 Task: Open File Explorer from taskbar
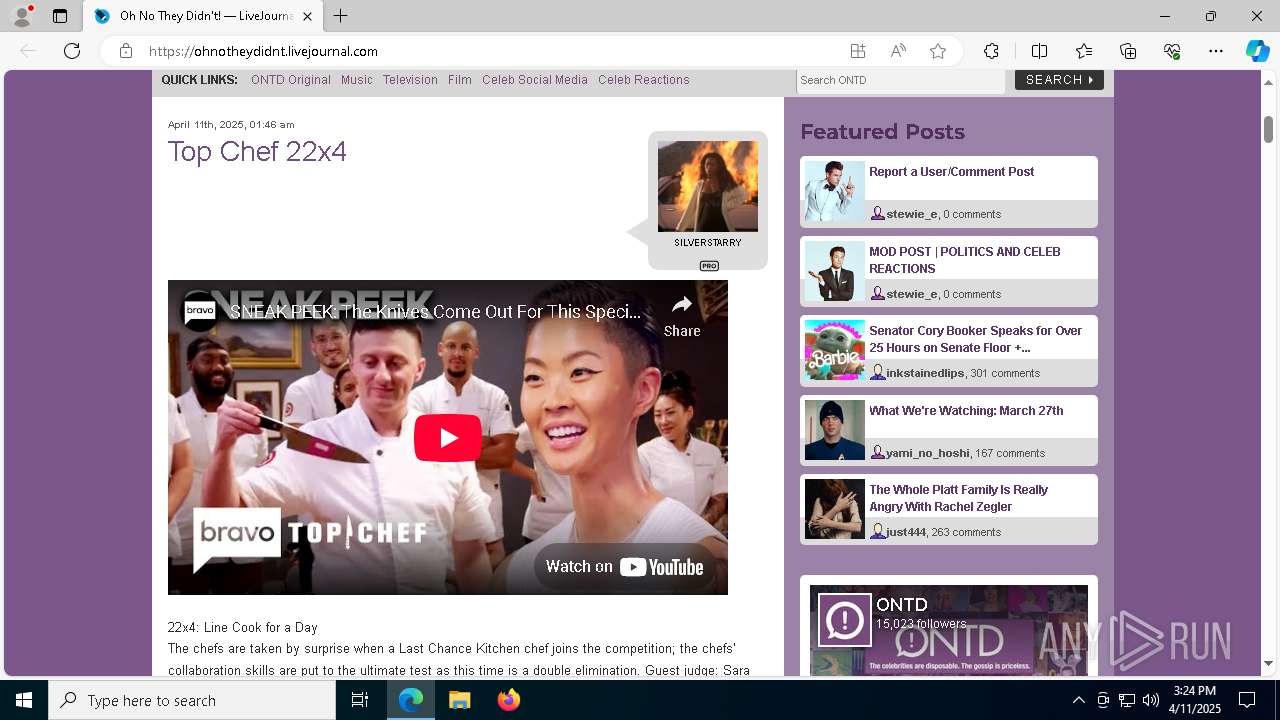[459, 700]
